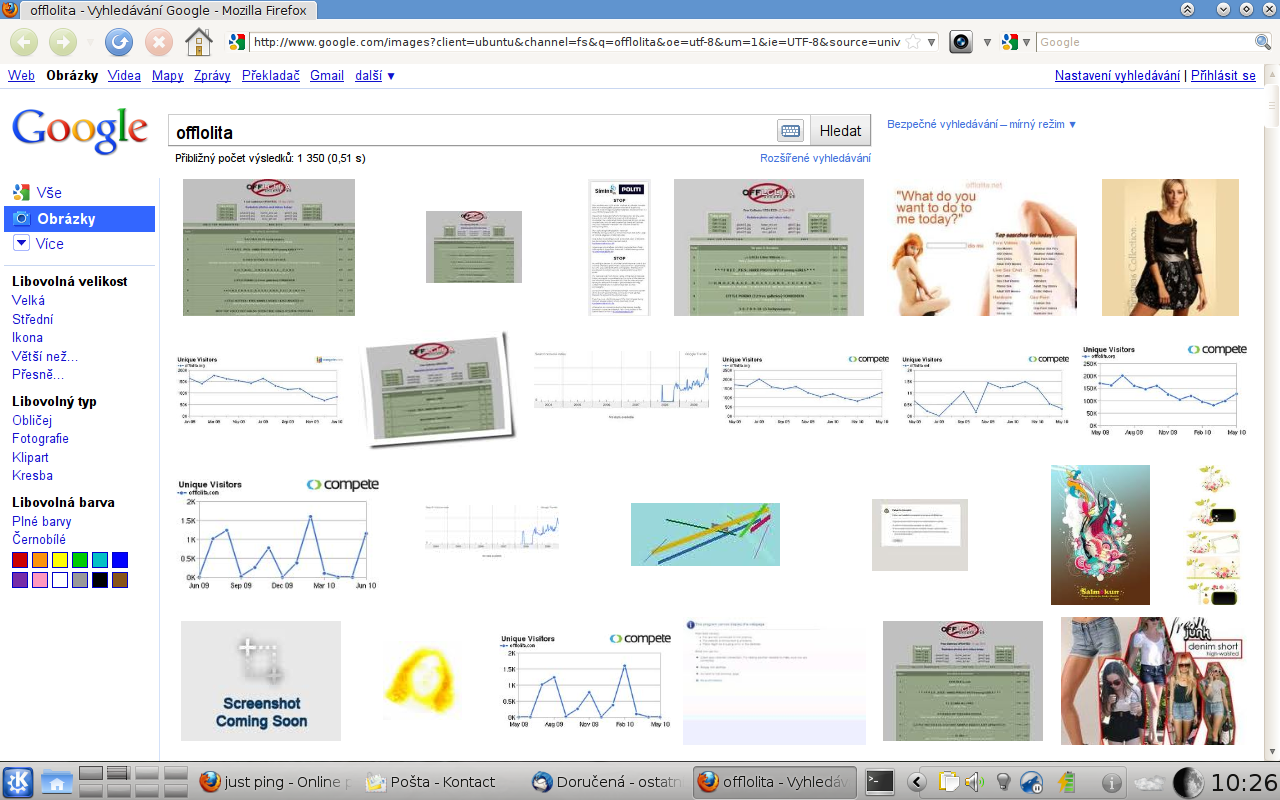Open the Zprávy link in Google top bar

coord(212,75)
